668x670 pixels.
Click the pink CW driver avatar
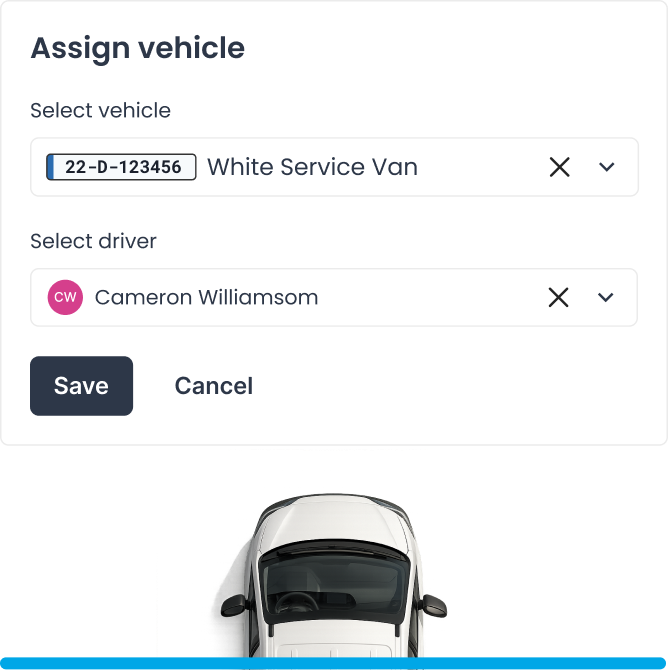(65, 297)
